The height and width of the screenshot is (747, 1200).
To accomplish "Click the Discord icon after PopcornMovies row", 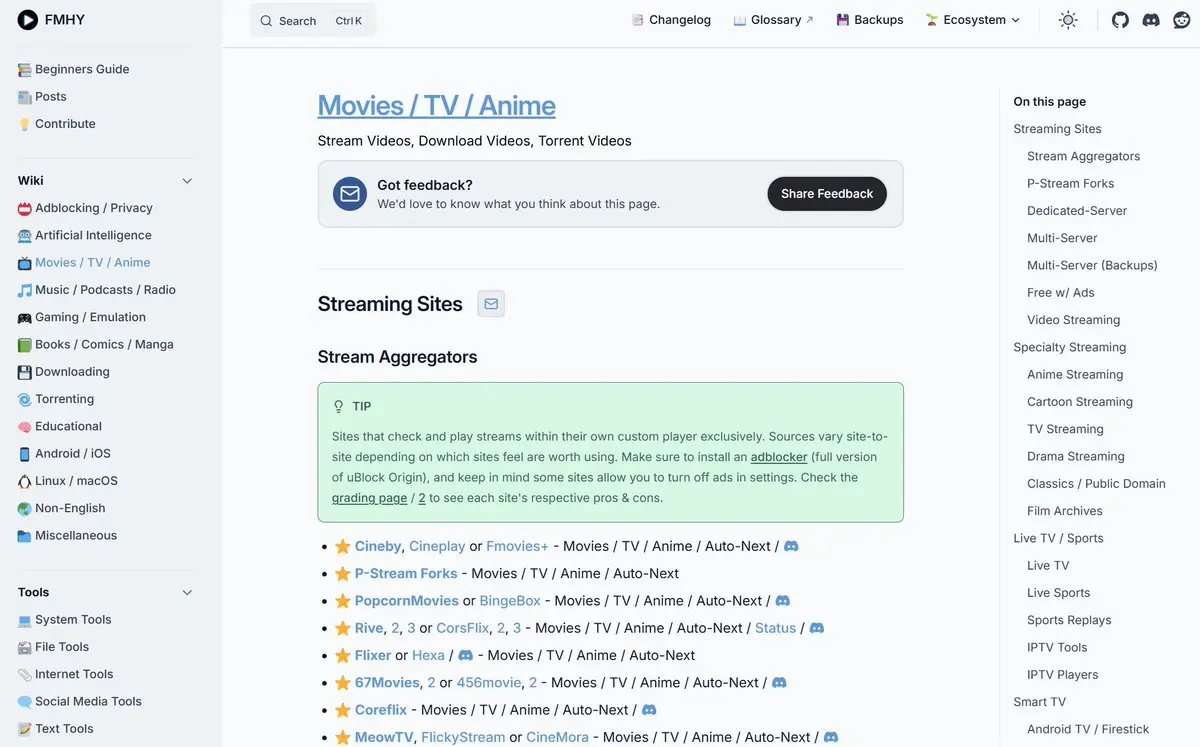I will (x=783, y=601).
